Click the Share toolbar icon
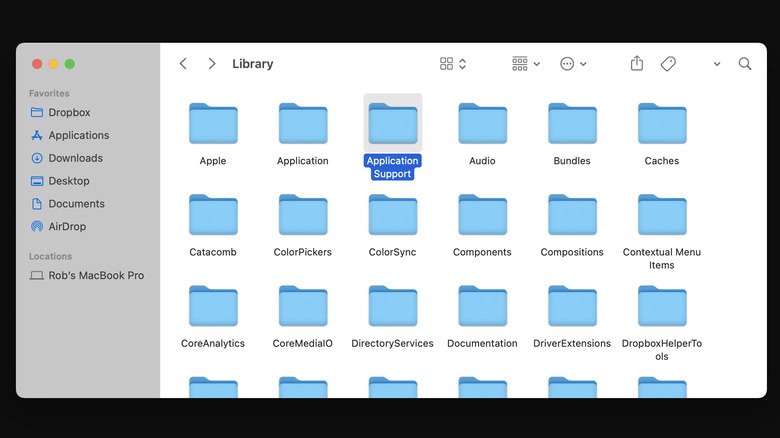Screen dimensions: 780x438 (x=637, y=63)
